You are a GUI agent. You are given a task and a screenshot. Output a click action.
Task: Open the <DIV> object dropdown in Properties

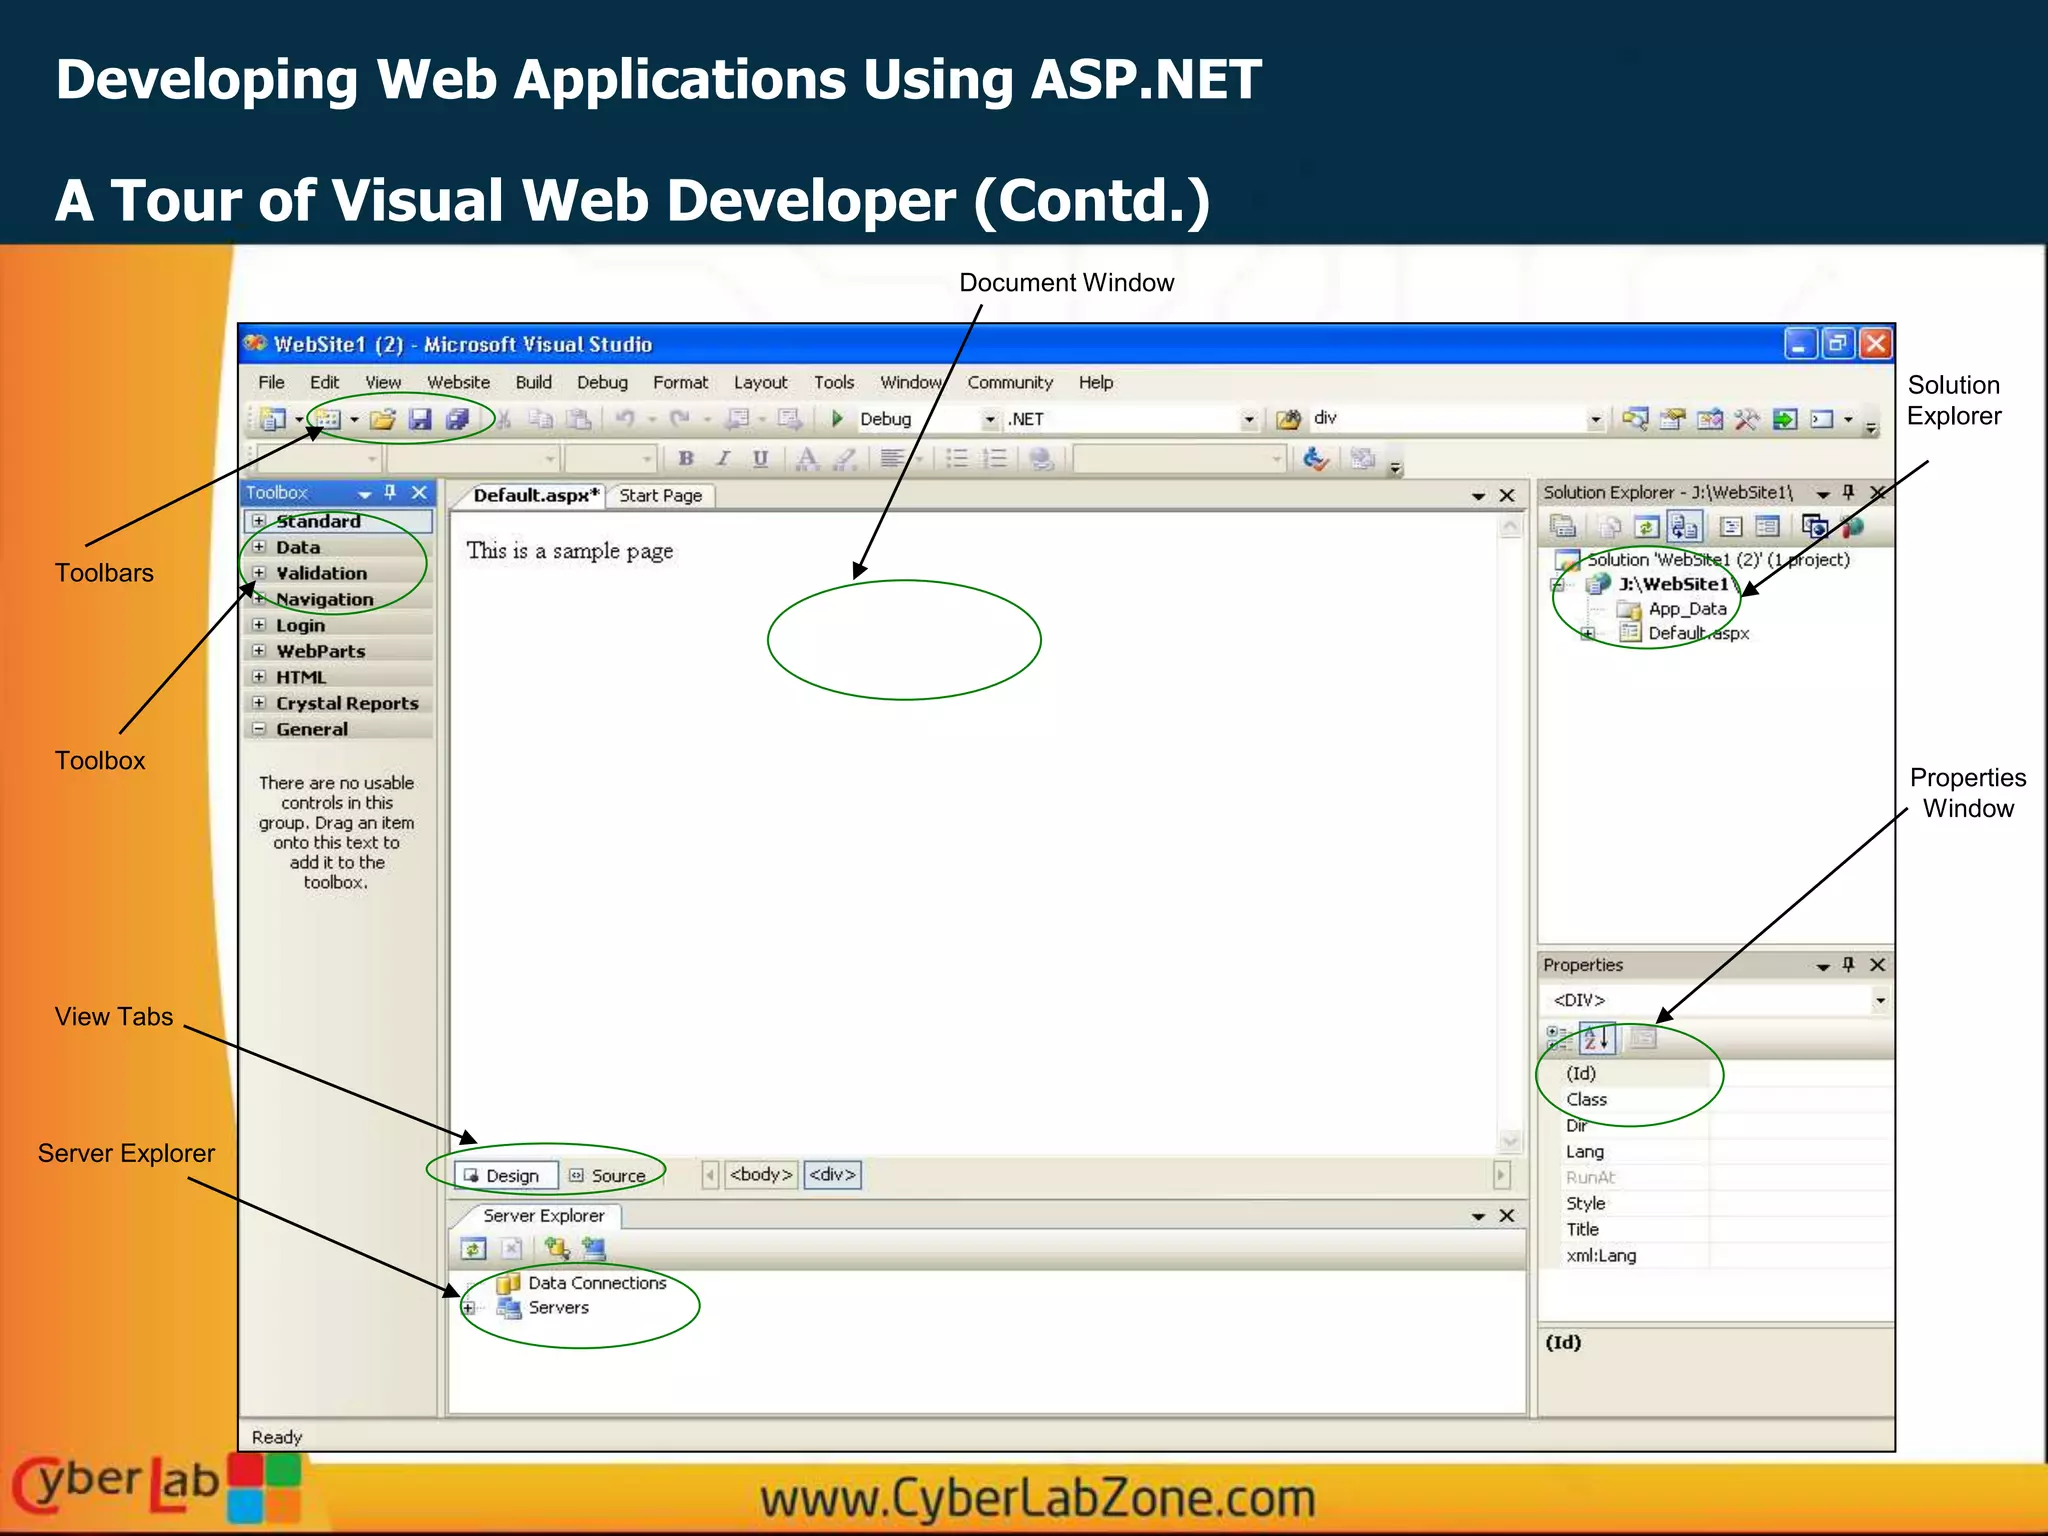[x=1880, y=1000]
